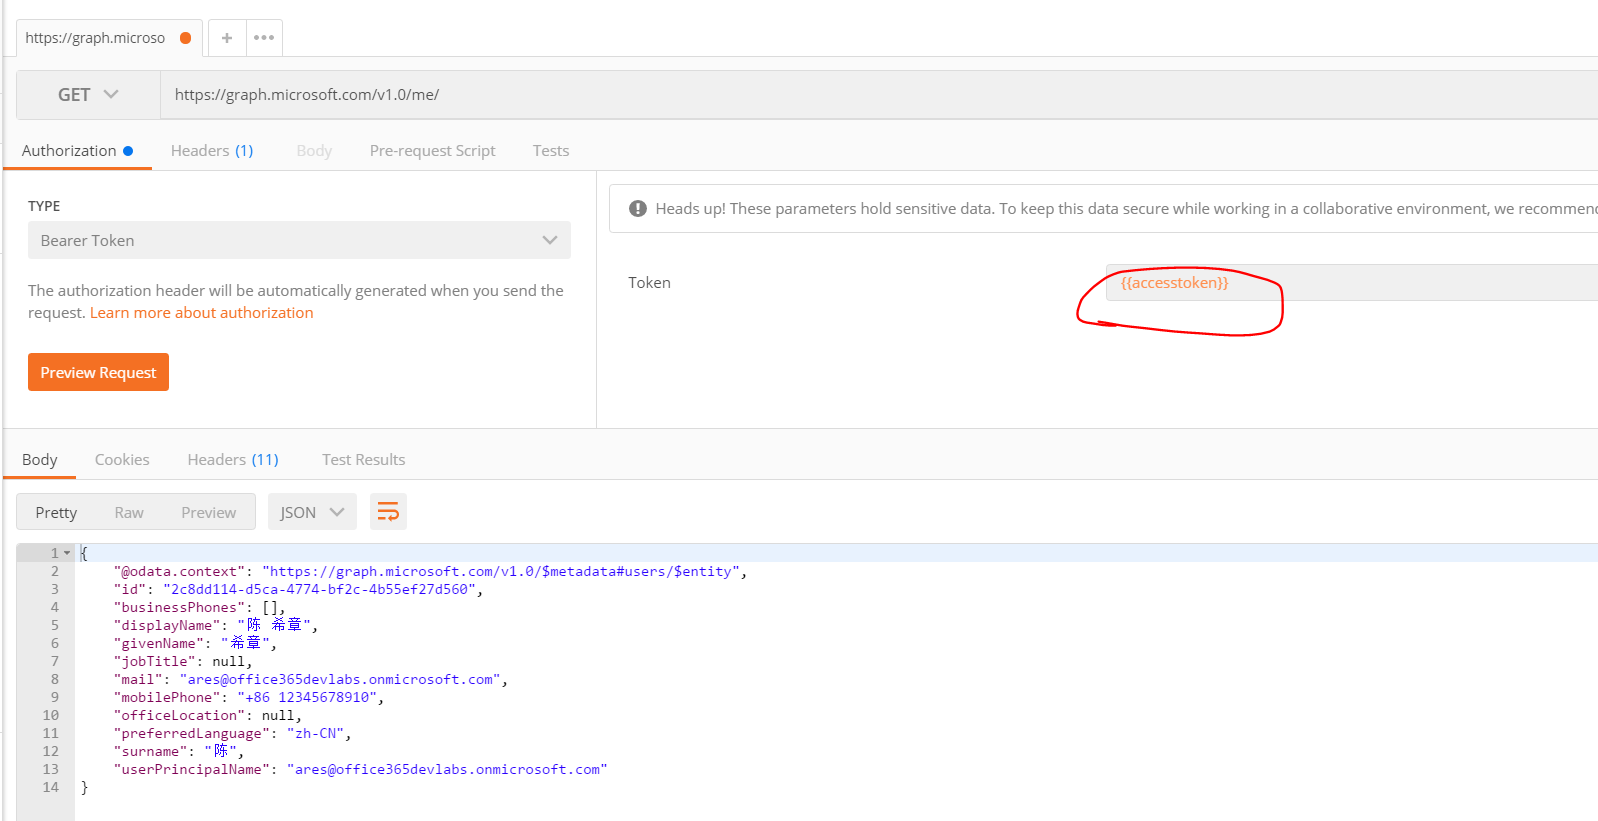Click the Heads up warning info icon
Viewport: 1598px width, 821px height.
(637, 209)
